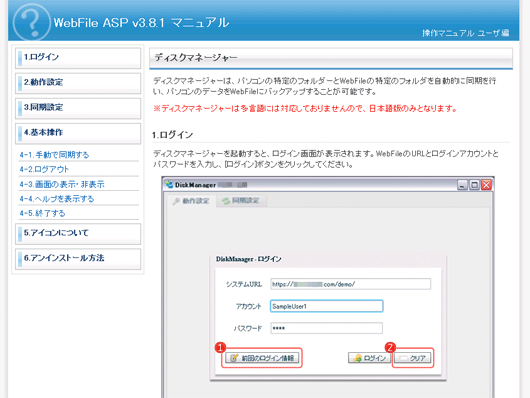Go to 4-5.終了する link

42,213
